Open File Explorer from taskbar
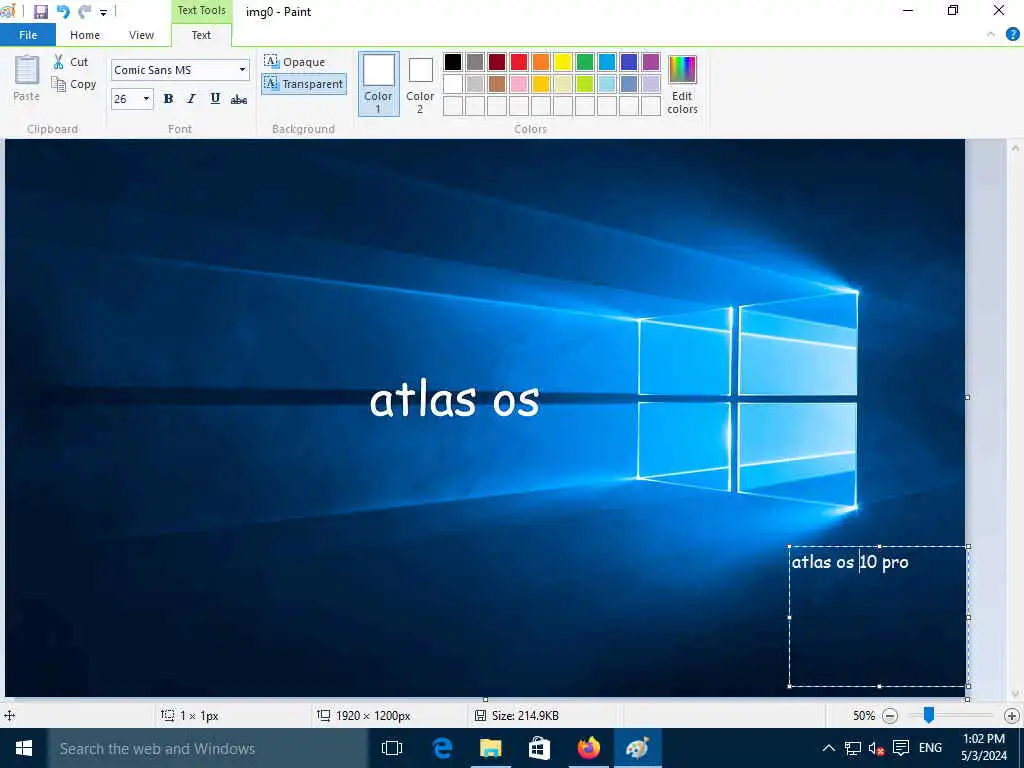 tap(490, 748)
